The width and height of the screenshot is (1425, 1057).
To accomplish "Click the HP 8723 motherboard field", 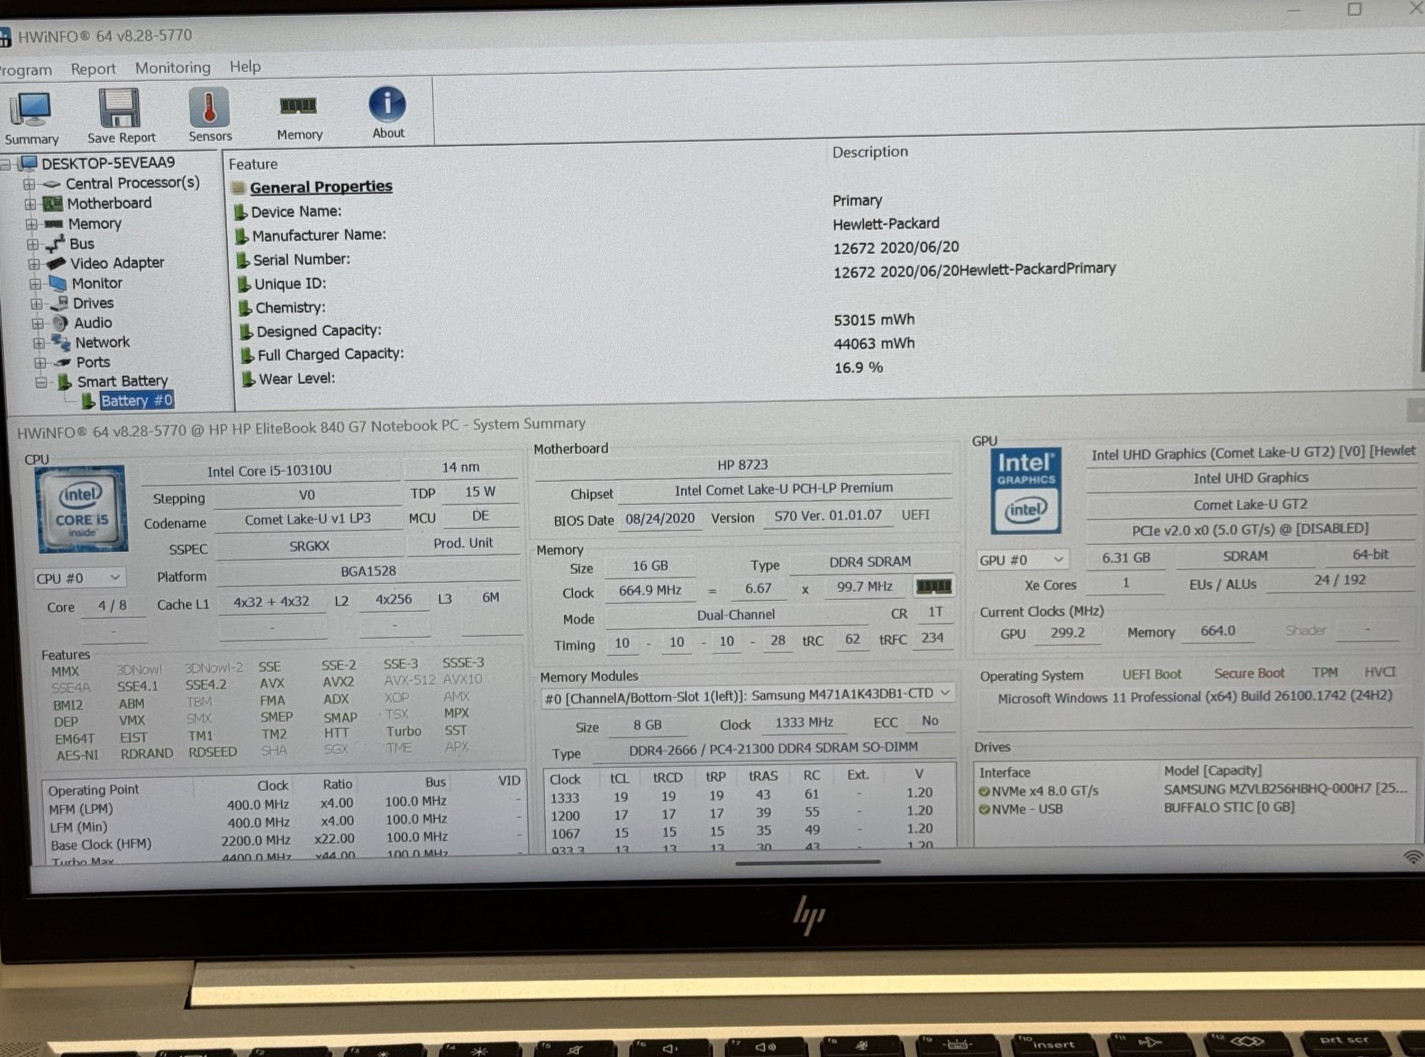I will click(x=743, y=464).
